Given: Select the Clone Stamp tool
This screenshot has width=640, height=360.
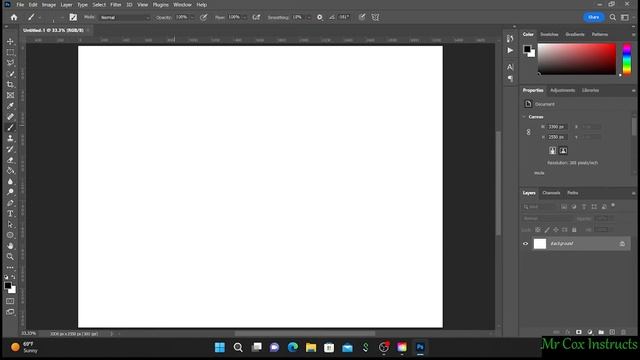Looking at the screenshot, I should (10, 138).
